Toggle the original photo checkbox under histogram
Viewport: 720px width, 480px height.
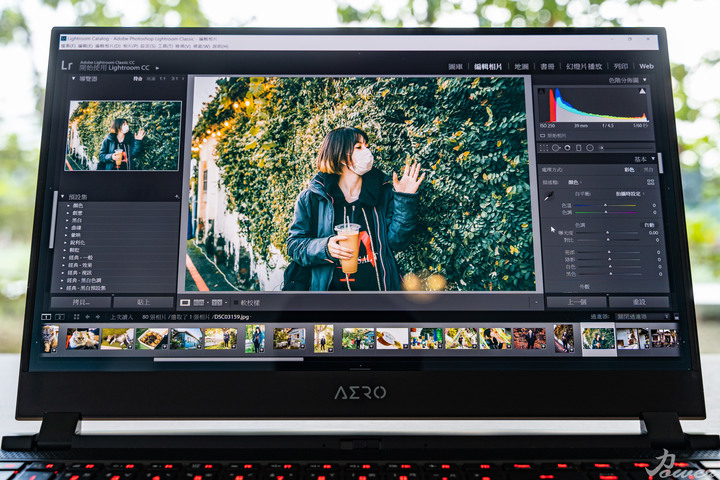(543, 136)
